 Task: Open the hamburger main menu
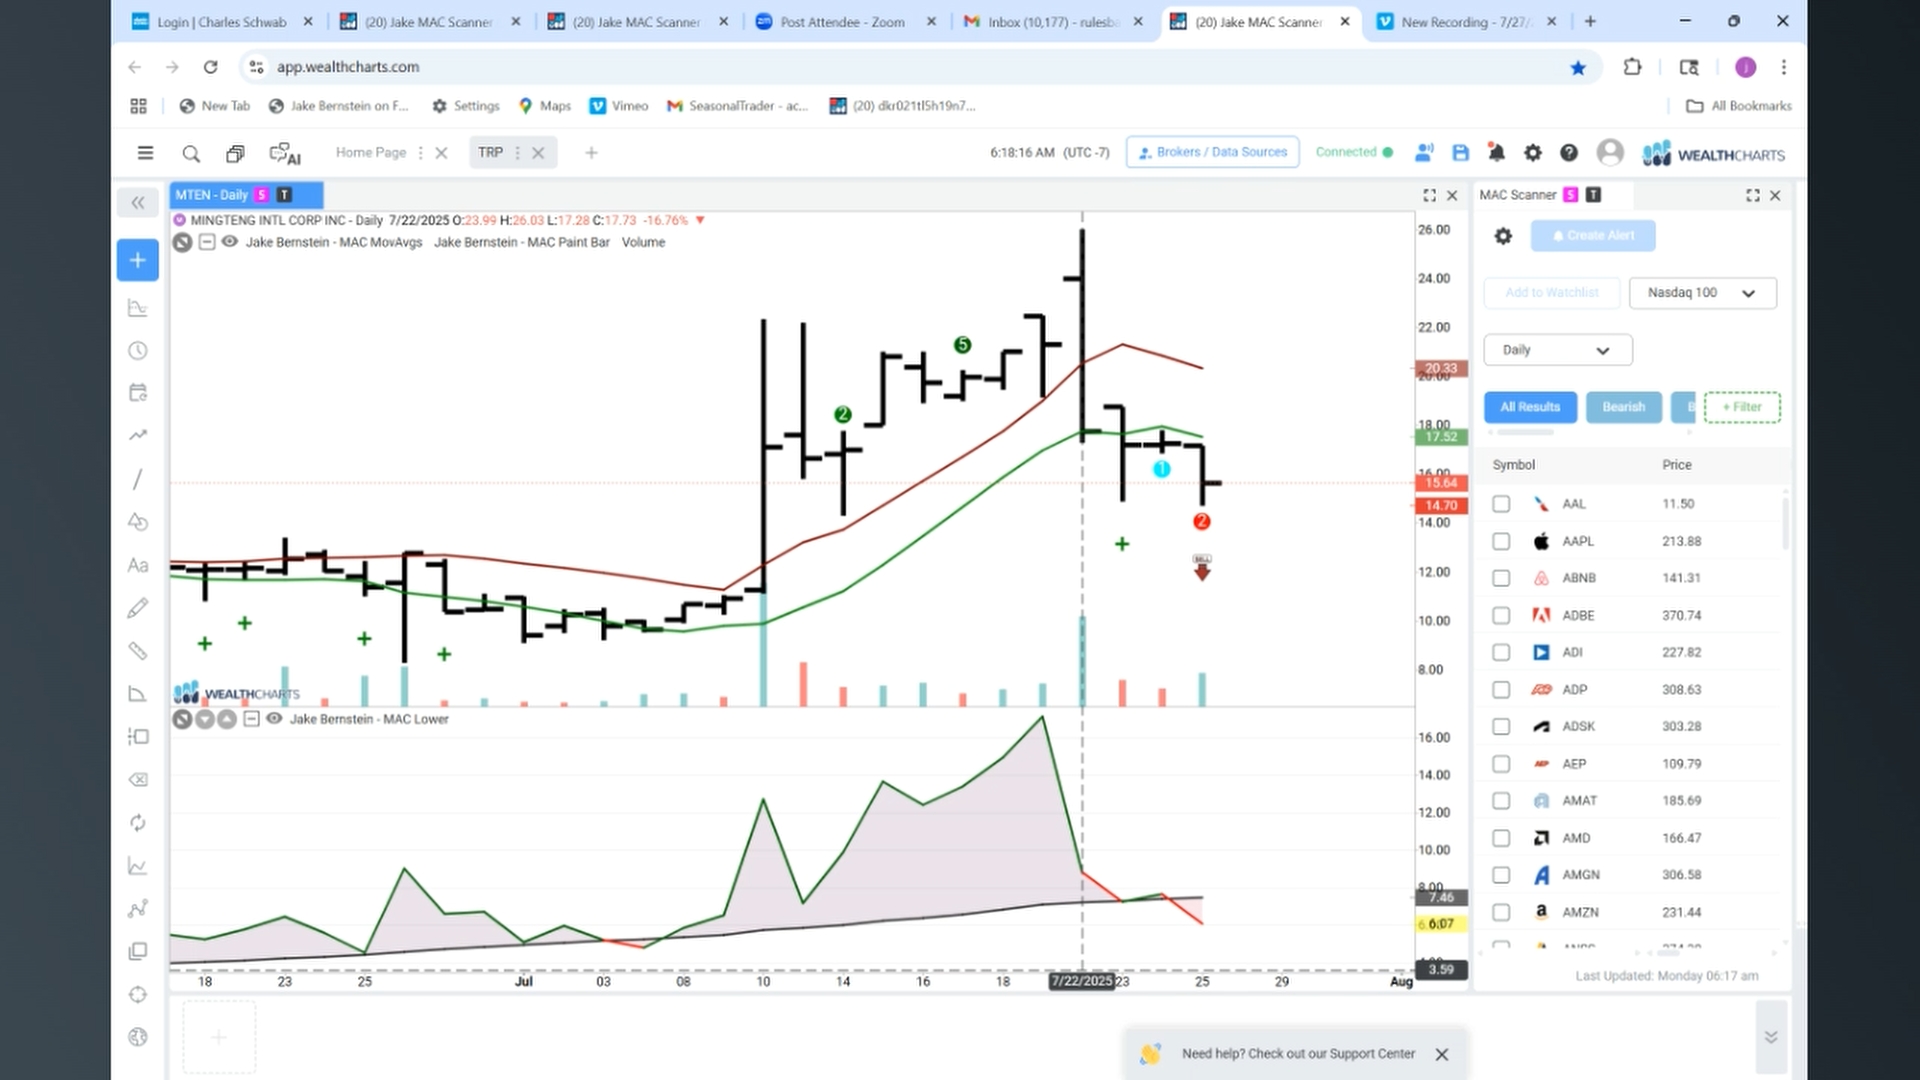145,153
